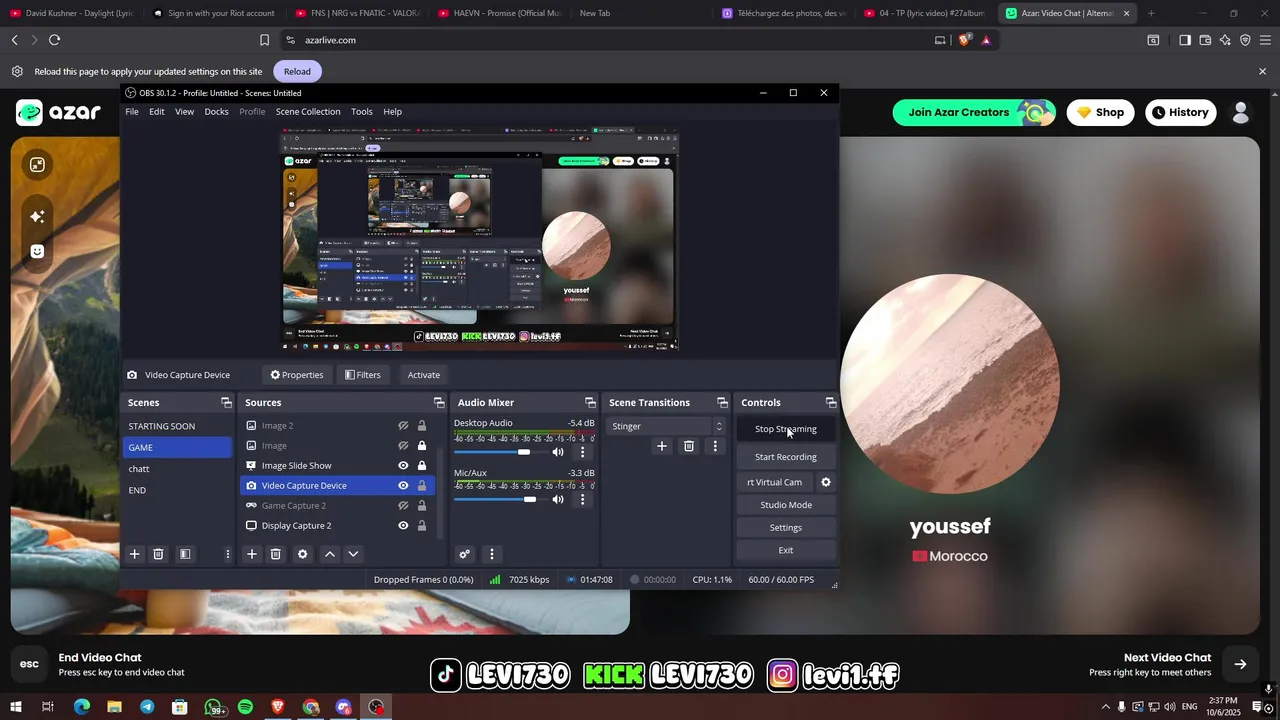Open the File menu in OBS
The image size is (1280, 720).
[x=132, y=112]
